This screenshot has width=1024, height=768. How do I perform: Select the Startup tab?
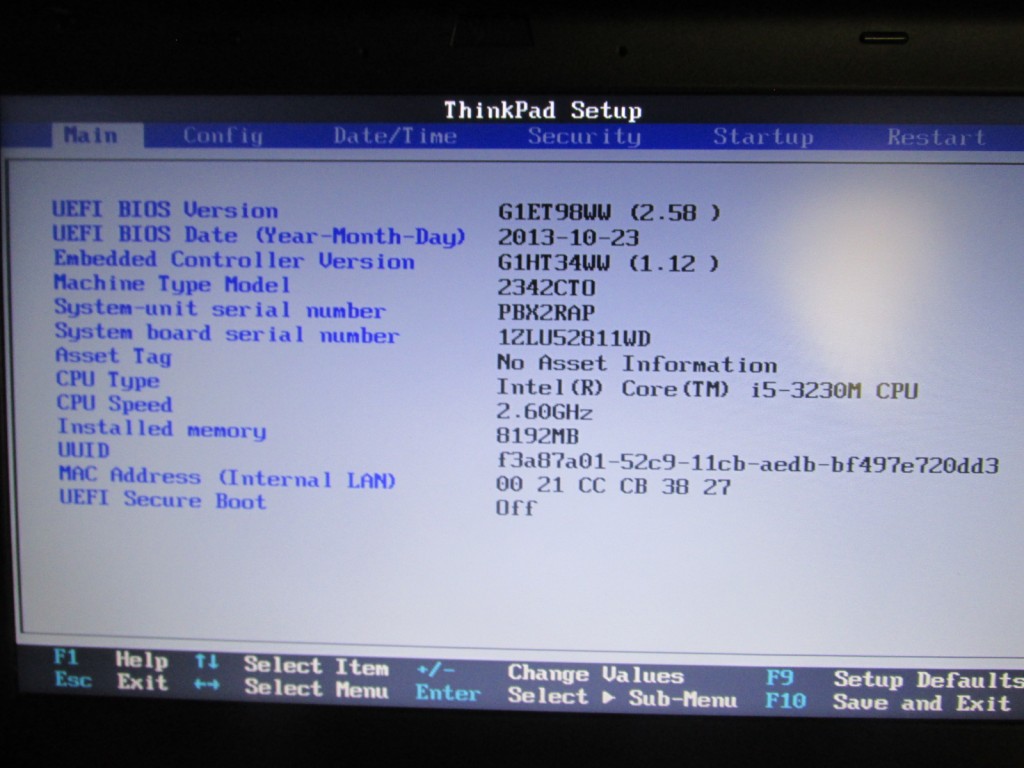click(x=762, y=137)
